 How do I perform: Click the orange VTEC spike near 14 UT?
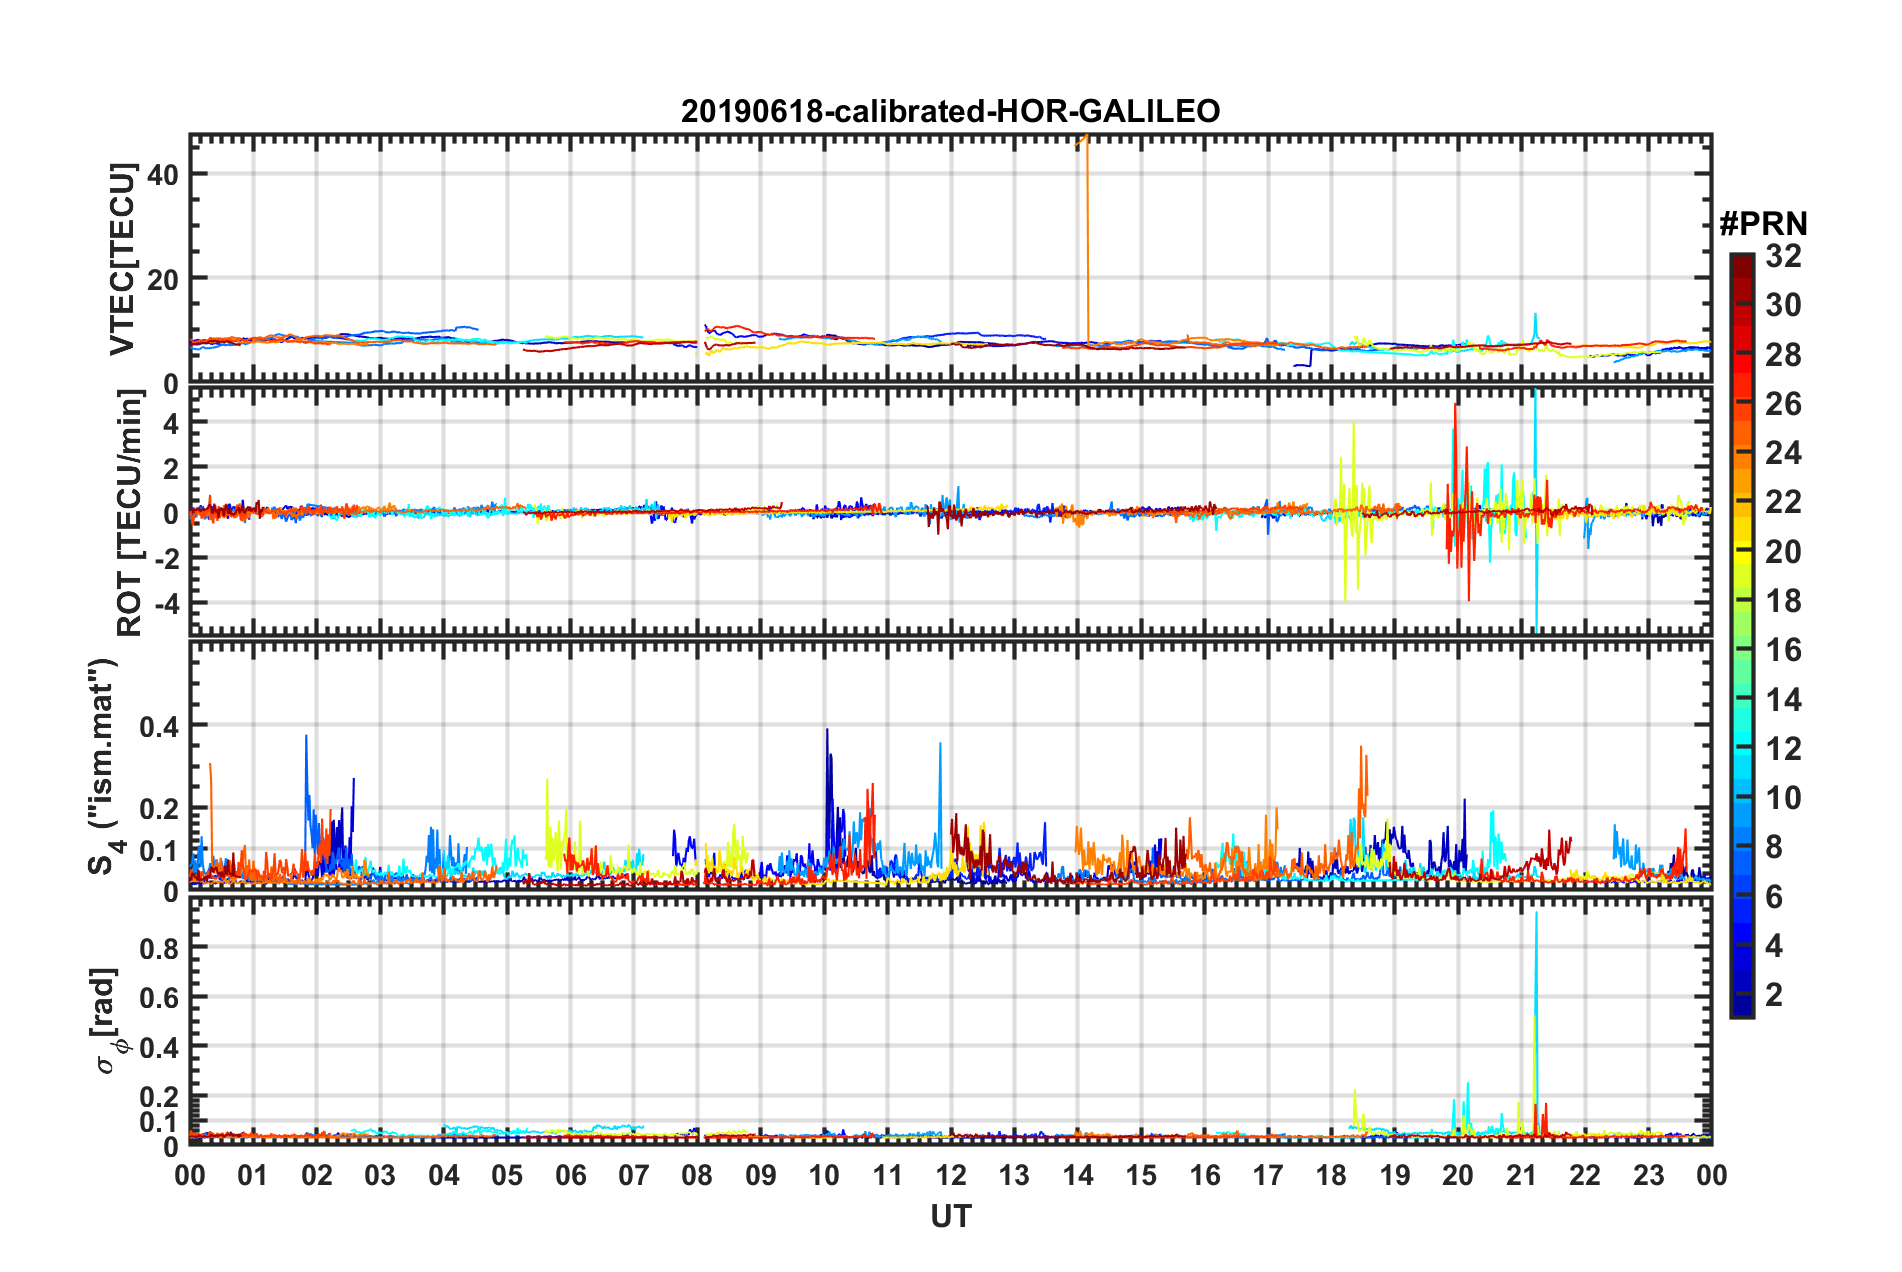tap(1087, 240)
